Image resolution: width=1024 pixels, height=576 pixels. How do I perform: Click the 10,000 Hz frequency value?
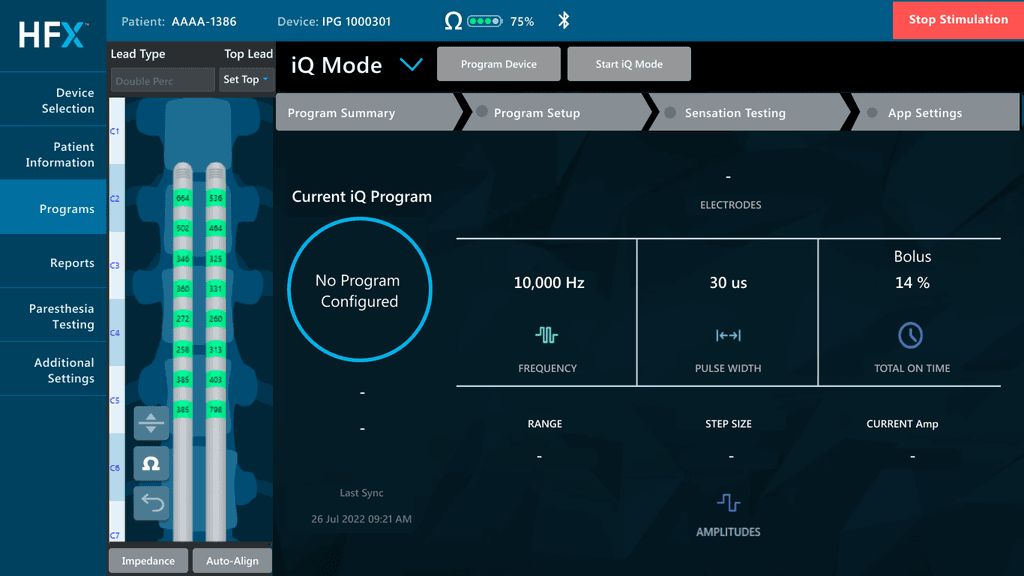click(549, 283)
